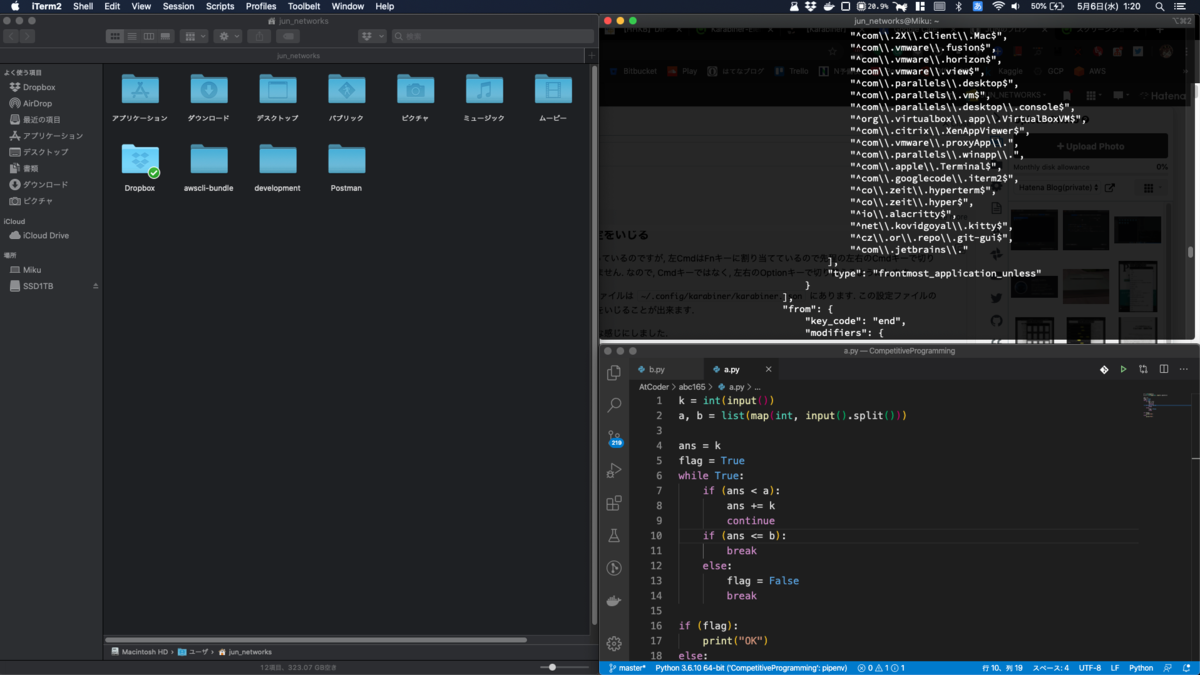Viewport: 1200px width, 675px height.
Task: Open the VS Code Explorer view
Action: click(614, 373)
